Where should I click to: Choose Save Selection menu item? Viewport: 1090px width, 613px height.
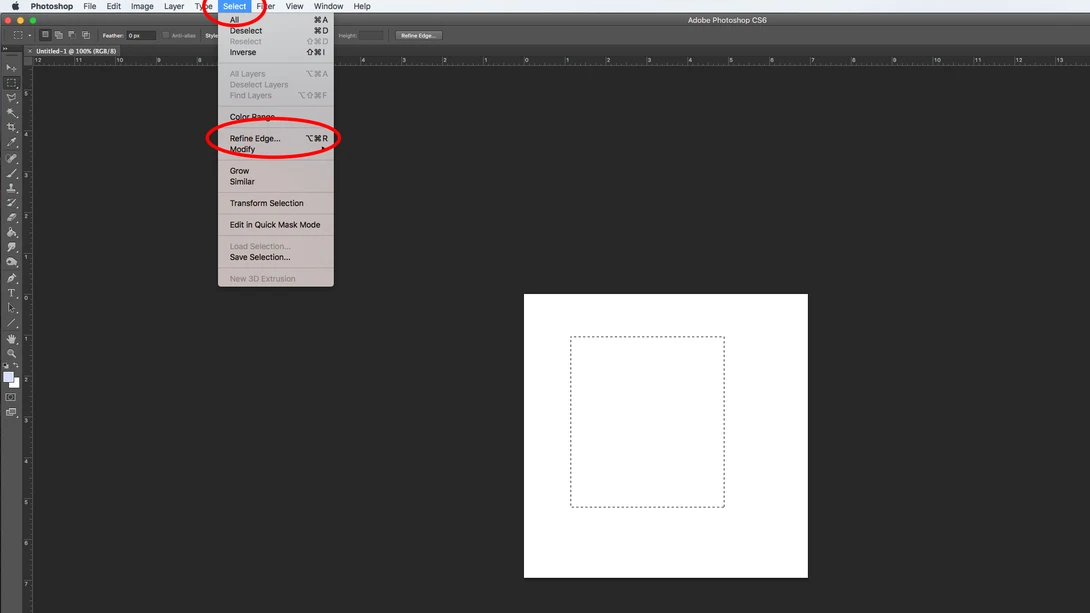click(276, 257)
